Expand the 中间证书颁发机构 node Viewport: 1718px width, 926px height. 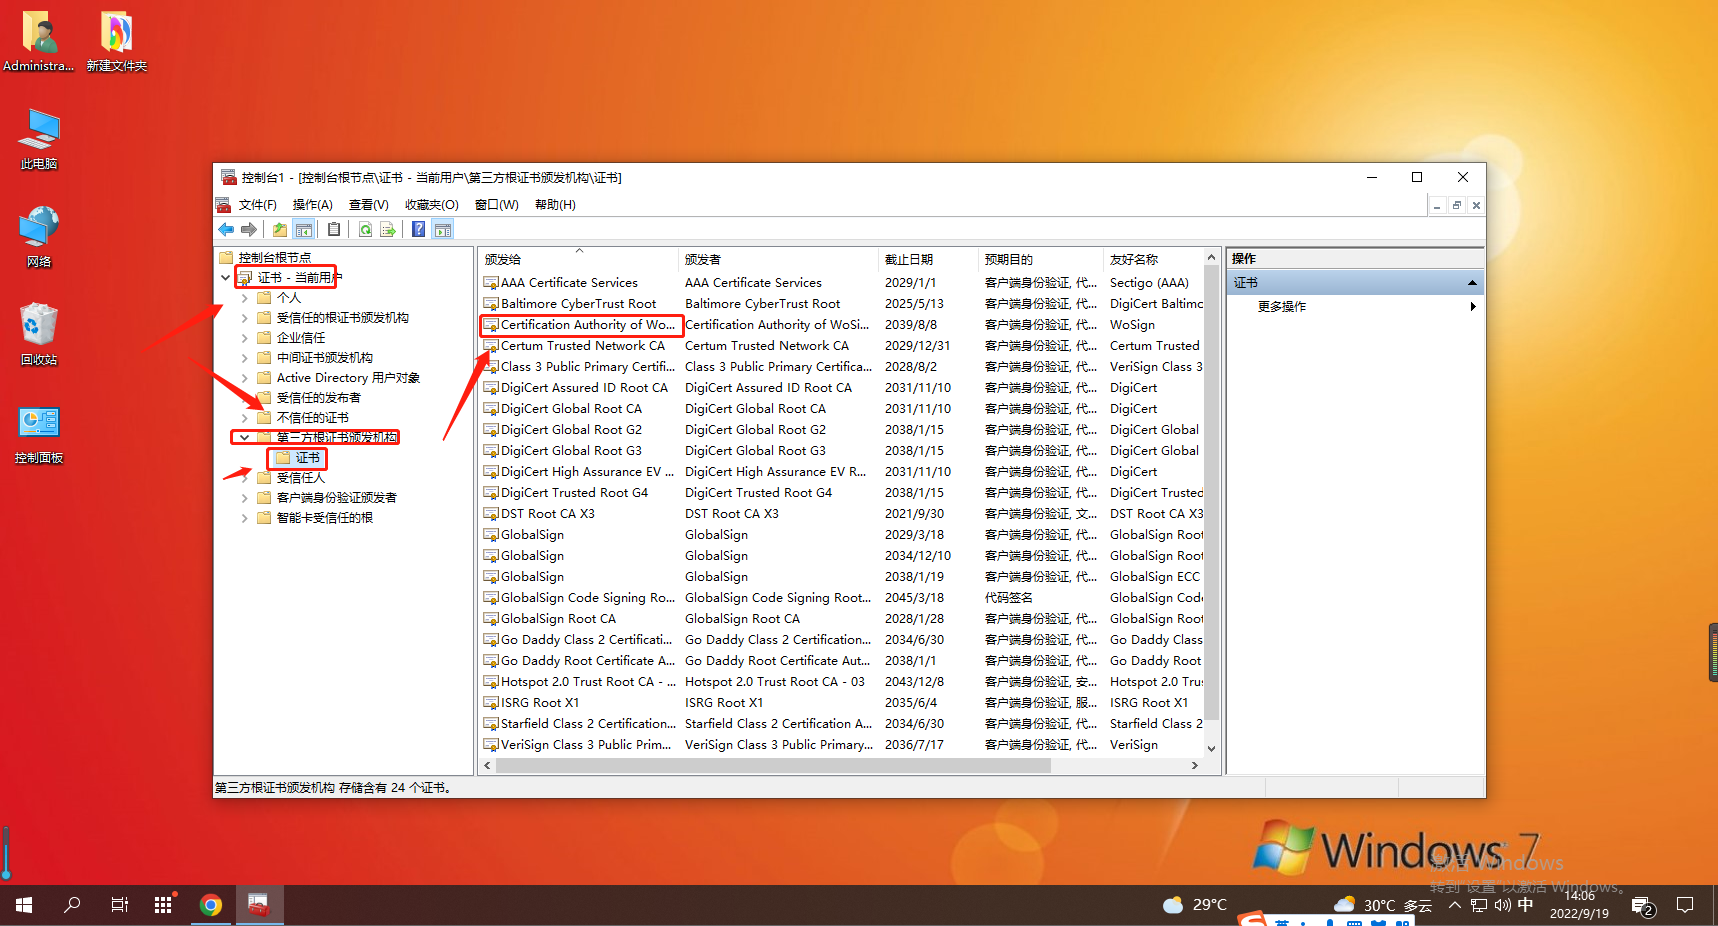(245, 358)
